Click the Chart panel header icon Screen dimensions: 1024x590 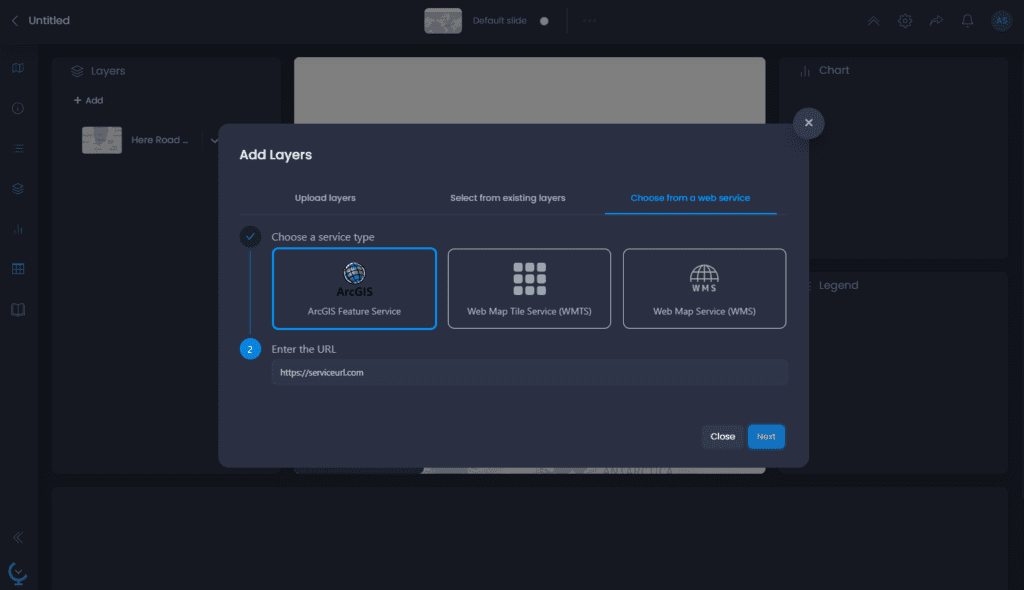point(805,71)
